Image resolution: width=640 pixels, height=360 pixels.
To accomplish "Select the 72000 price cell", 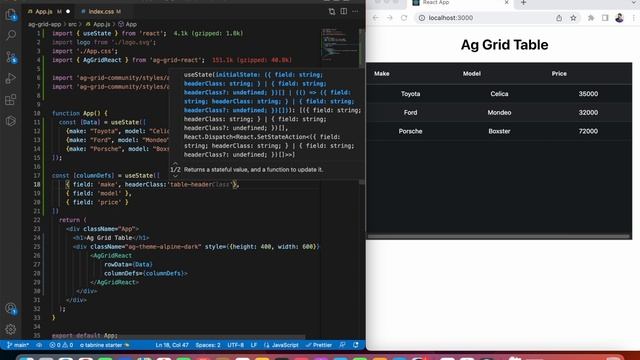I will click(588, 131).
